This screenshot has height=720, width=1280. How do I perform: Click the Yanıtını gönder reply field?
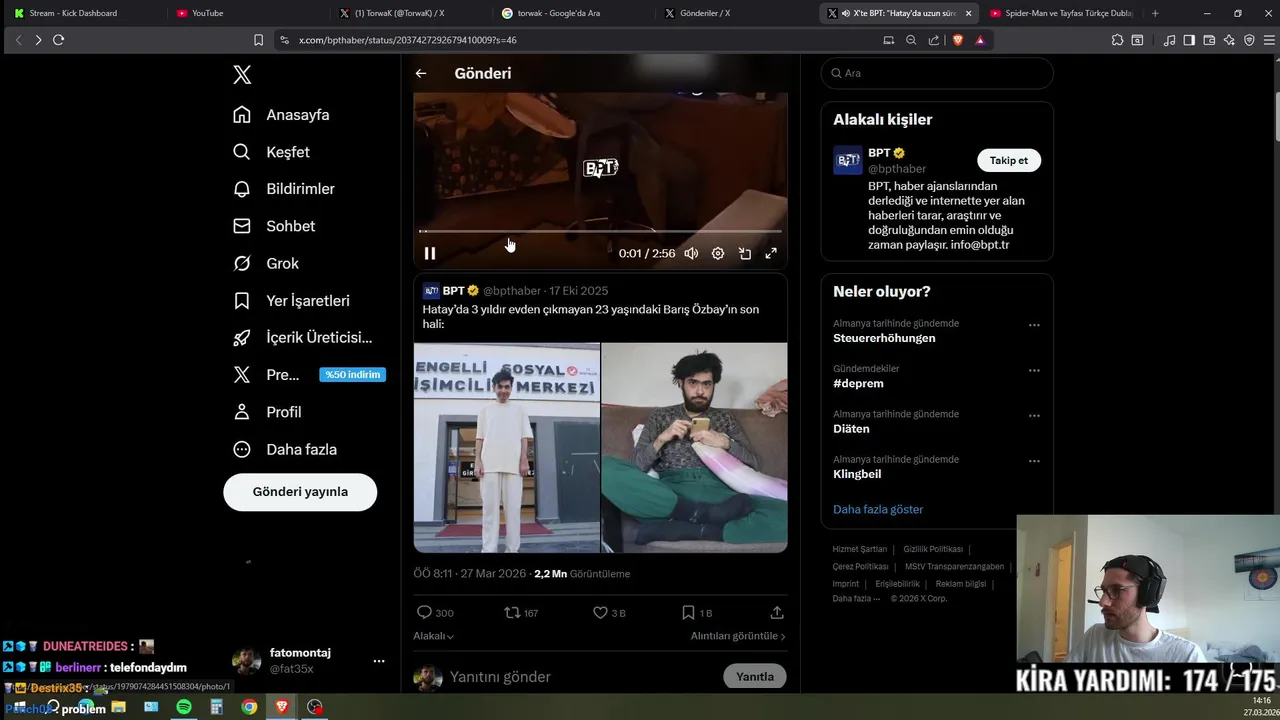(x=580, y=677)
